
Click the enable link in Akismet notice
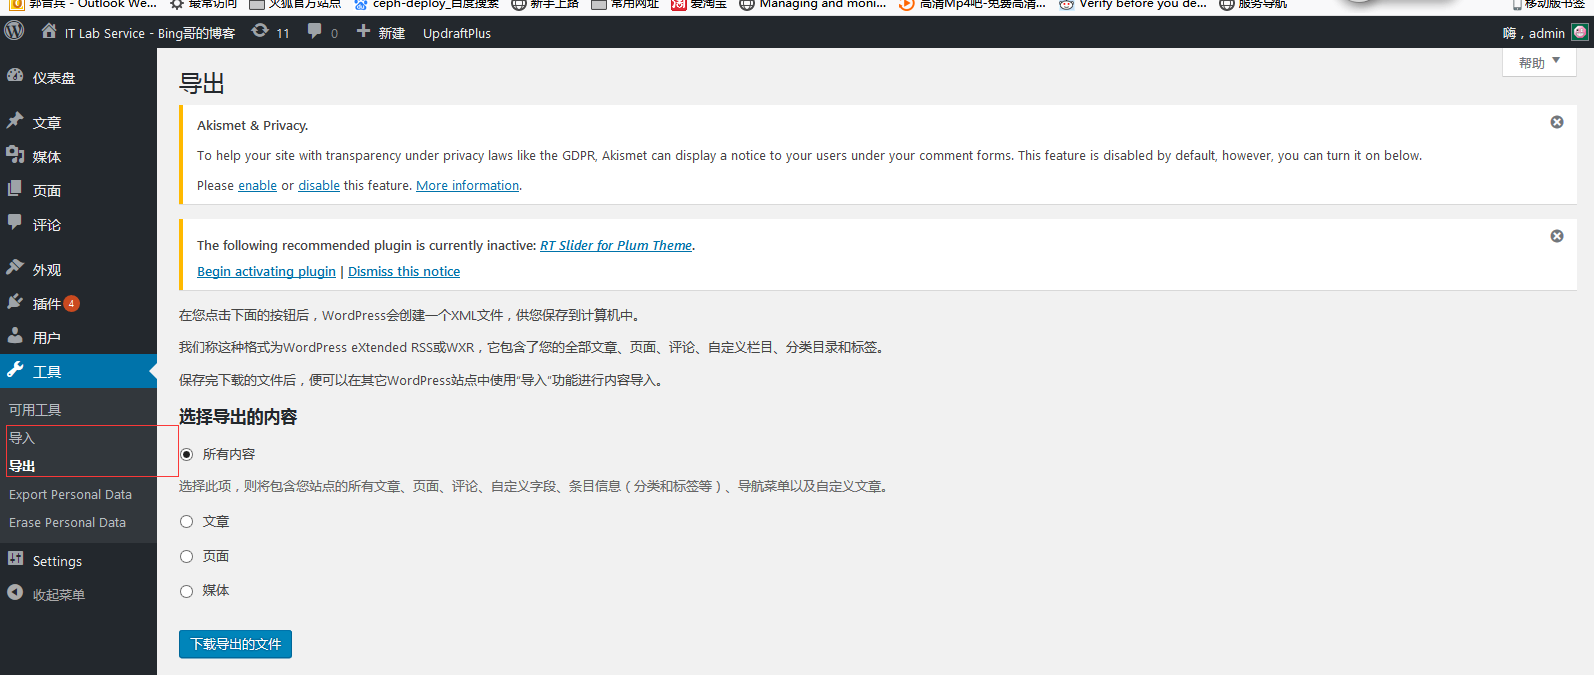tap(257, 185)
